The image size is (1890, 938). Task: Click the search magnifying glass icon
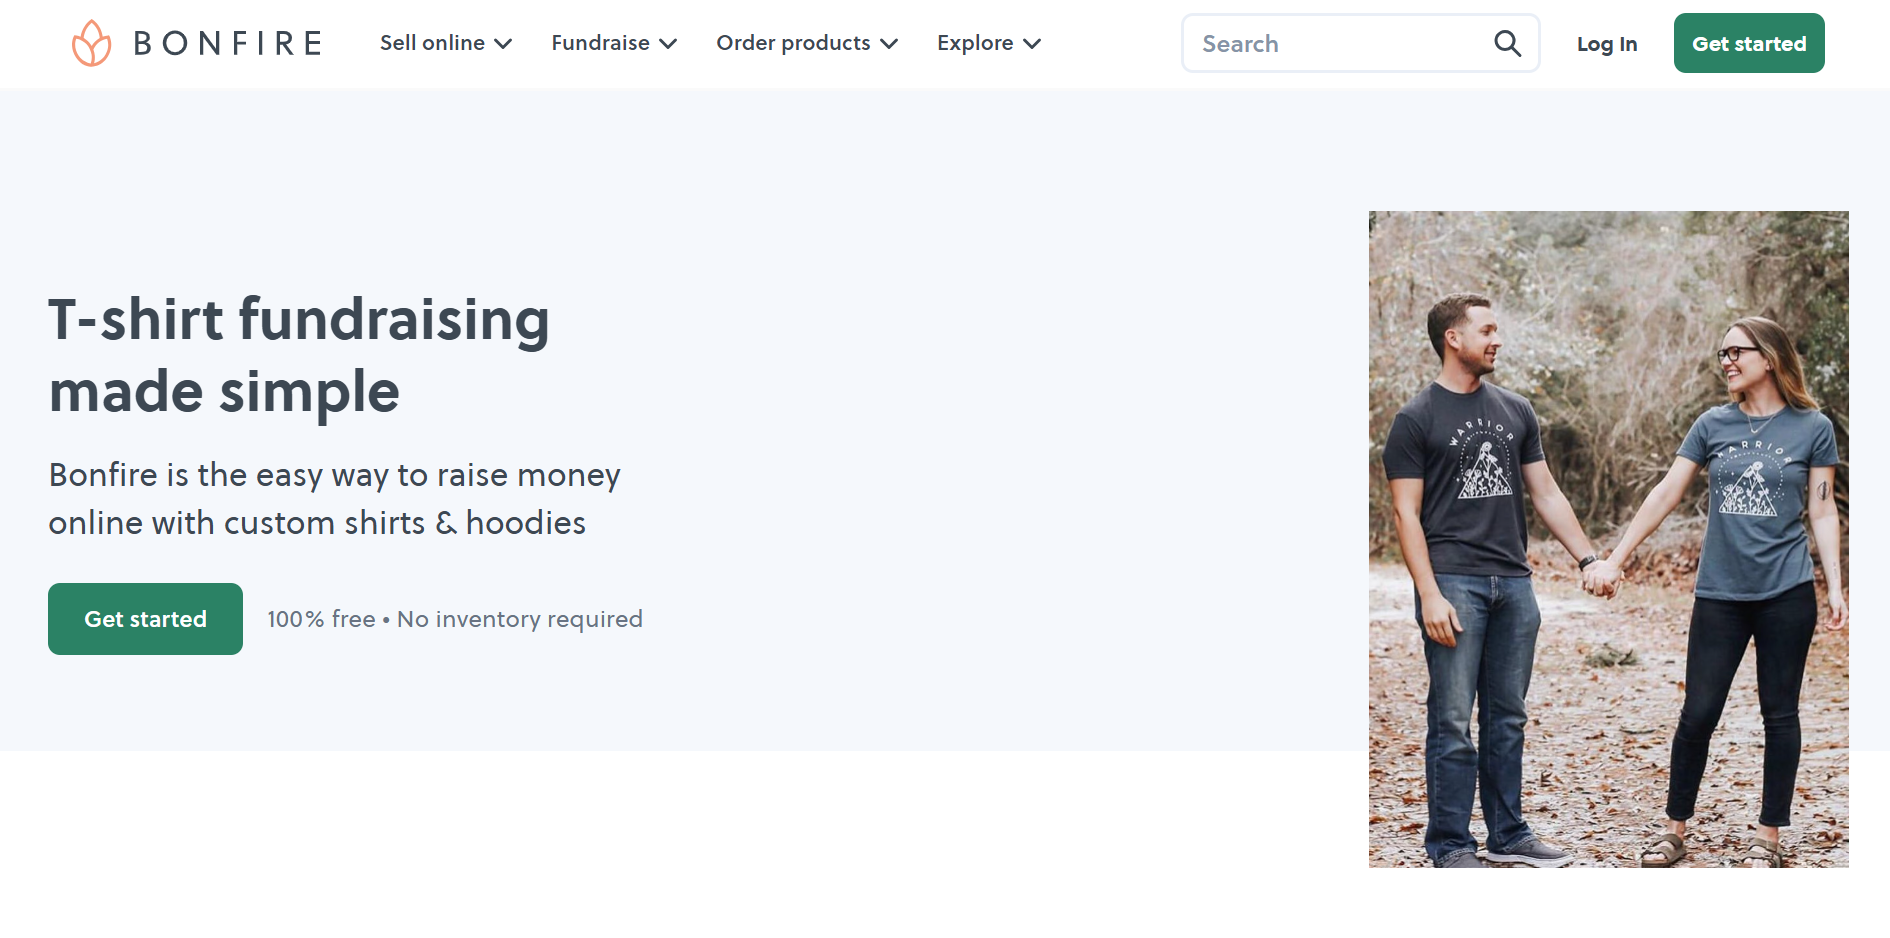(x=1507, y=43)
